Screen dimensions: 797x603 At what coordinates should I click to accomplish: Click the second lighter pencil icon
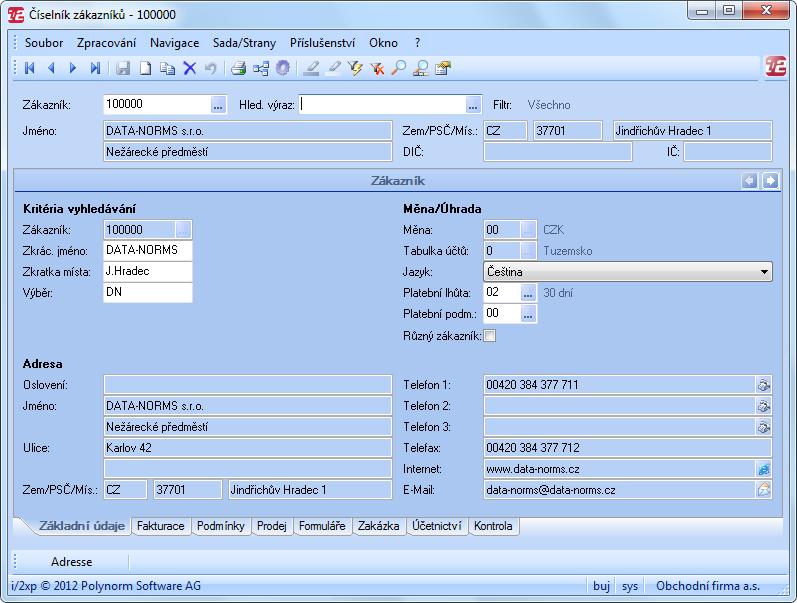pyautogui.click(x=333, y=68)
